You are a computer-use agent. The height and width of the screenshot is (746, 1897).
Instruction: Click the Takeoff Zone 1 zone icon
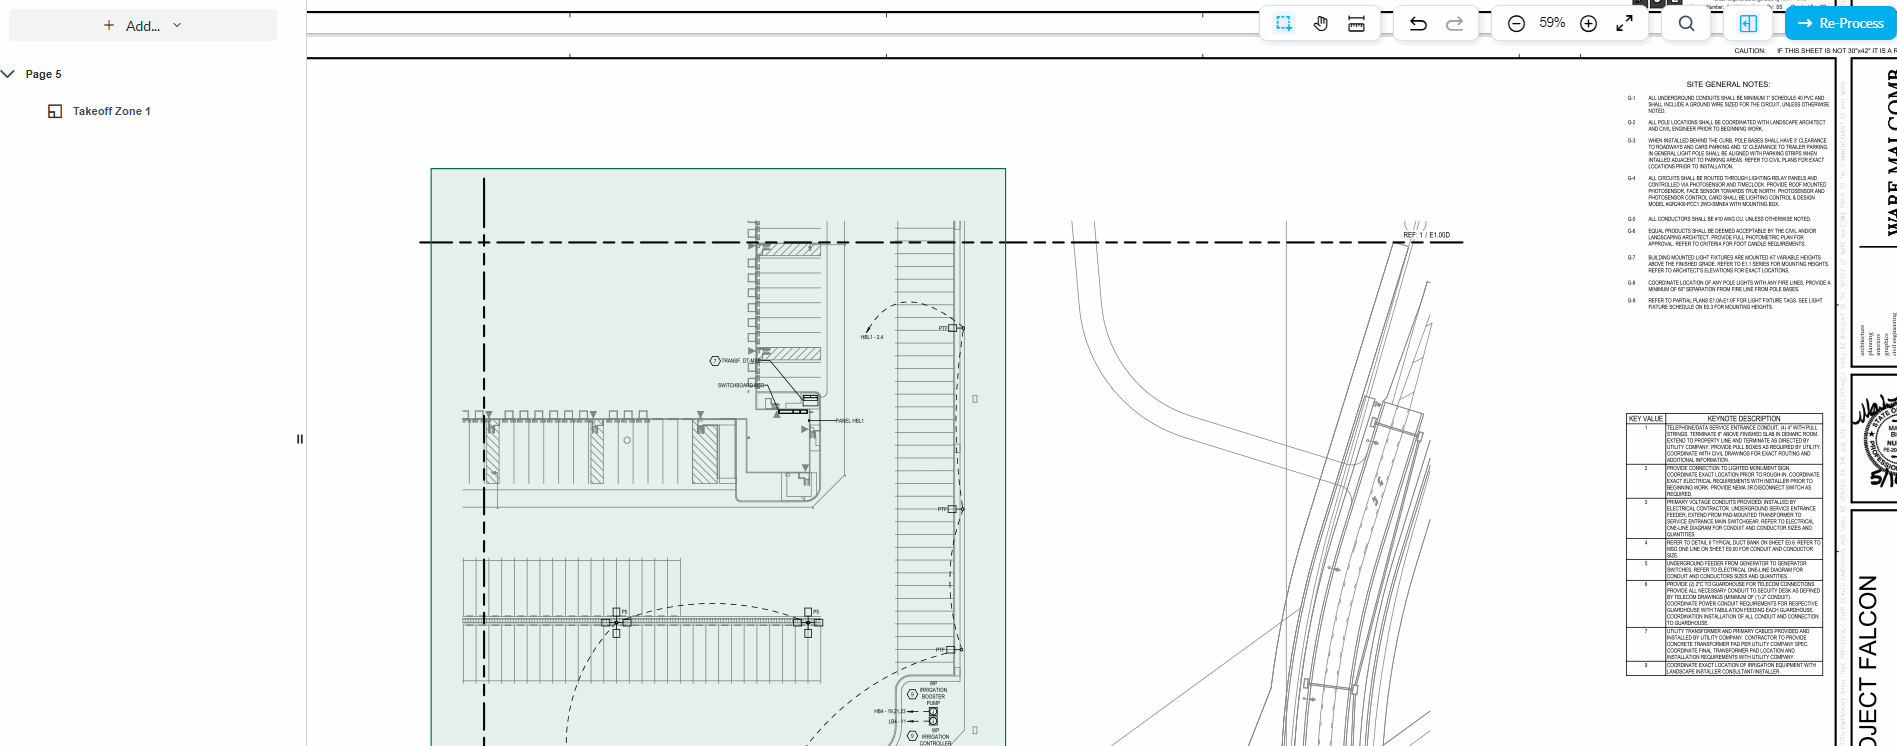tap(55, 111)
